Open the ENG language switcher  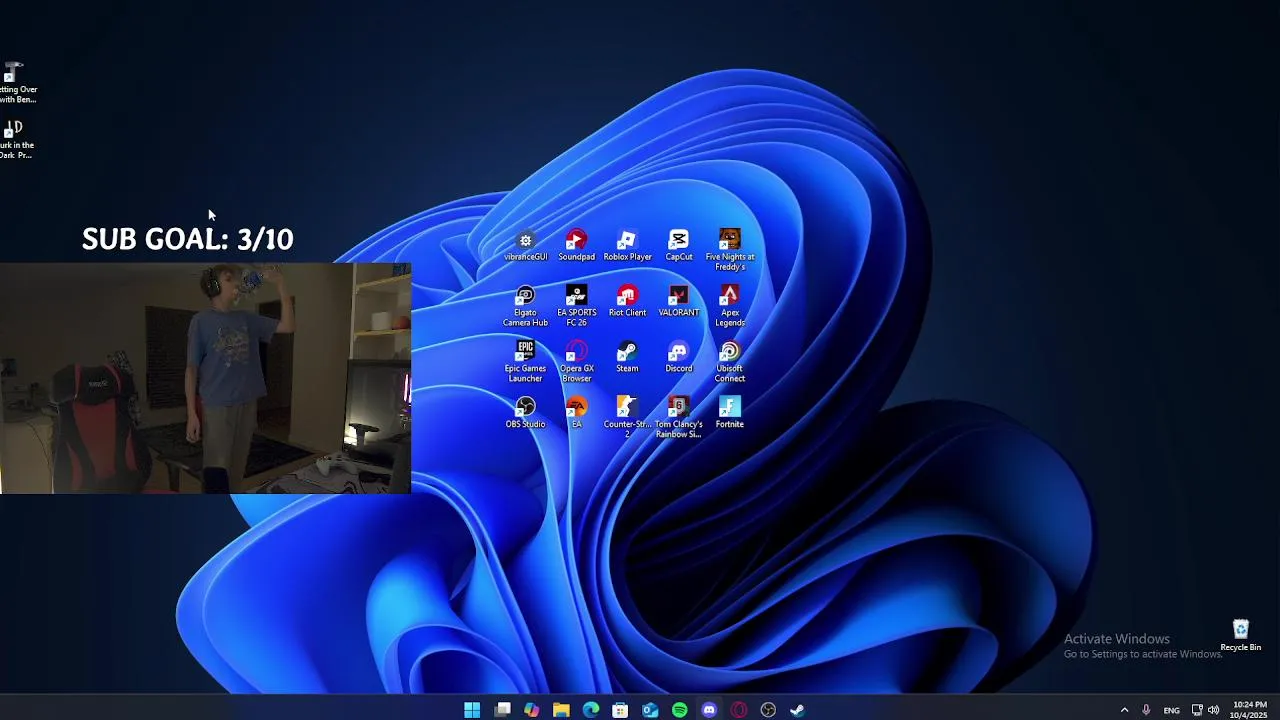click(1171, 710)
